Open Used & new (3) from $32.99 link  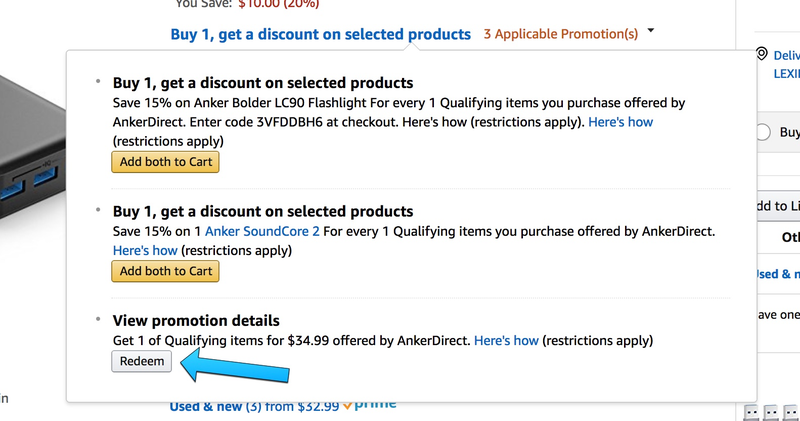pyautogui.click(x=254, y=407)
